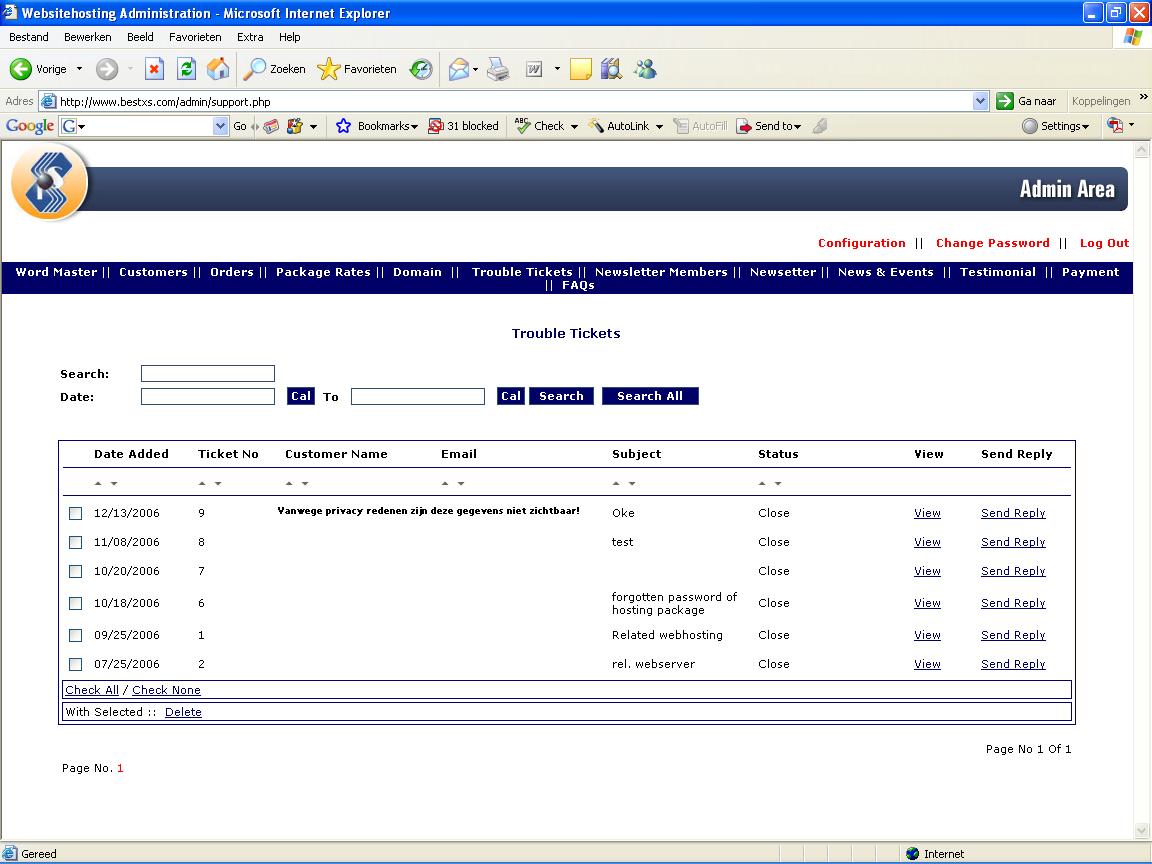Click the History icon in toolbar

click(421, 69)
